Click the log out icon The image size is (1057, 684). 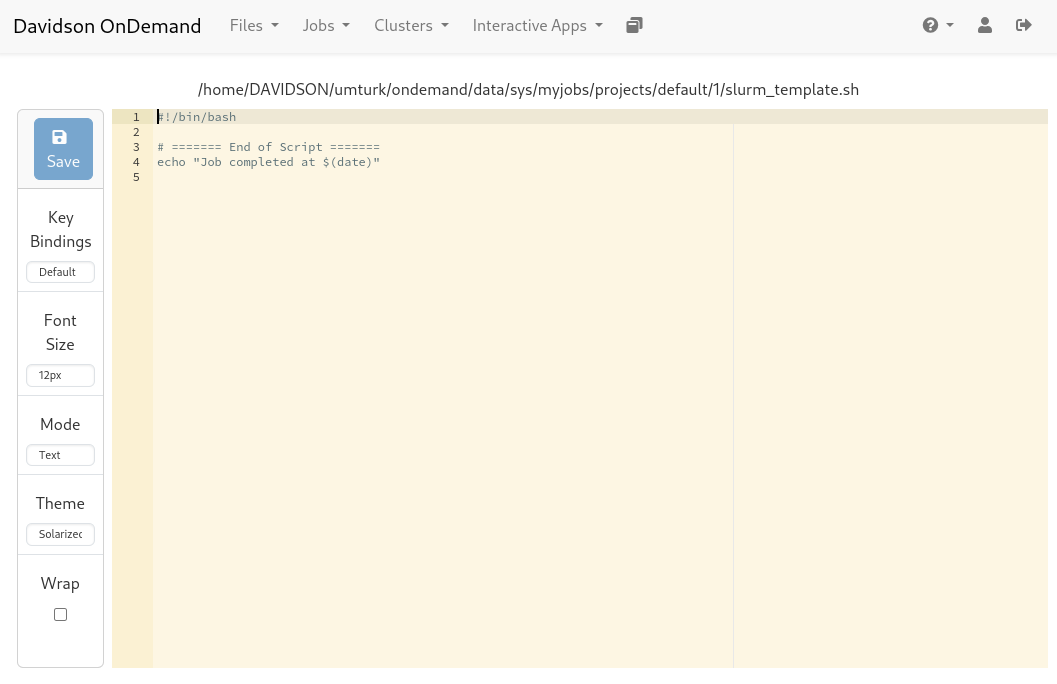(1023, 26)
